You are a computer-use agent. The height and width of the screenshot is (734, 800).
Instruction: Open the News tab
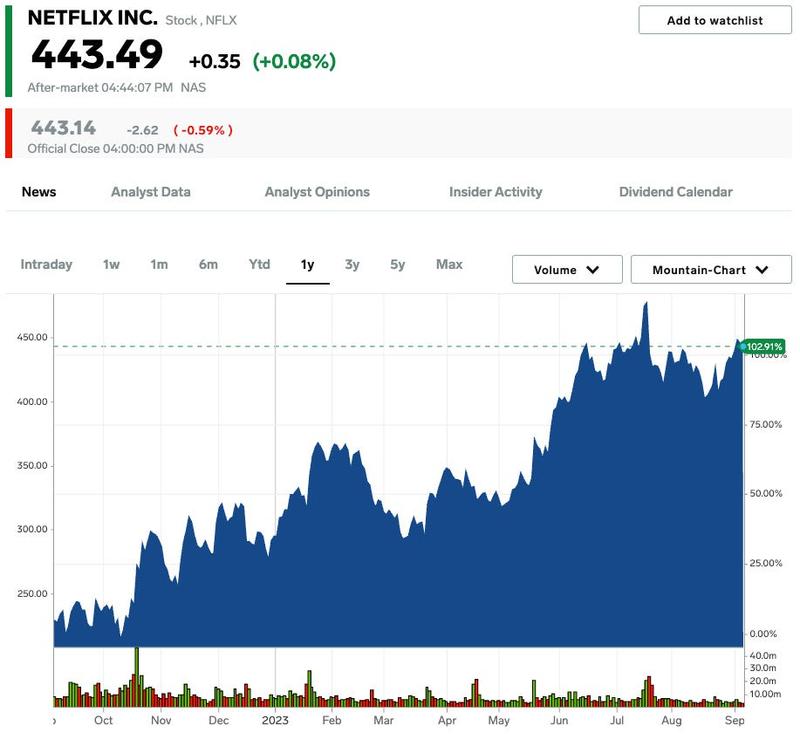pyautogui.click(x=39, y=192)
